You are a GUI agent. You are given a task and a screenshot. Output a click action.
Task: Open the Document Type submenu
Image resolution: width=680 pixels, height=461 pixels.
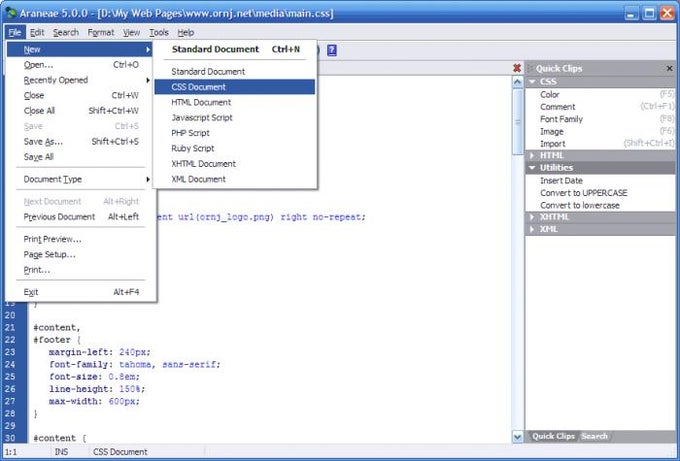(81, 179)
